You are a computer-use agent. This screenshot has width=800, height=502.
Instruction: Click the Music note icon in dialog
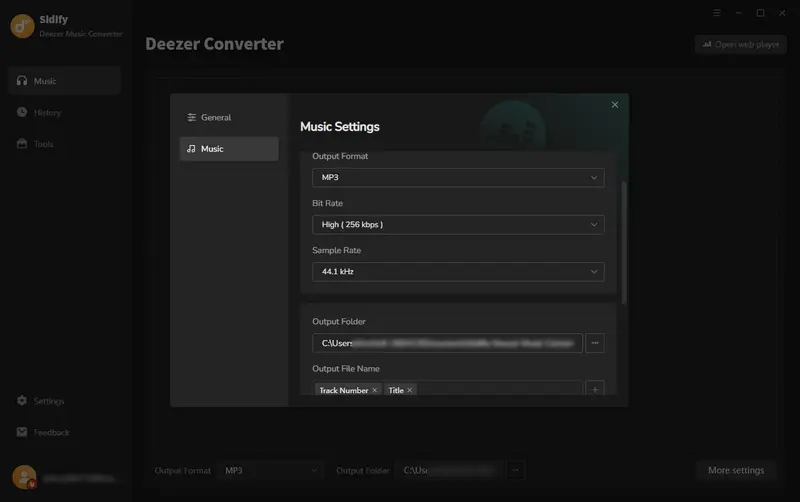tap(191, 148)
